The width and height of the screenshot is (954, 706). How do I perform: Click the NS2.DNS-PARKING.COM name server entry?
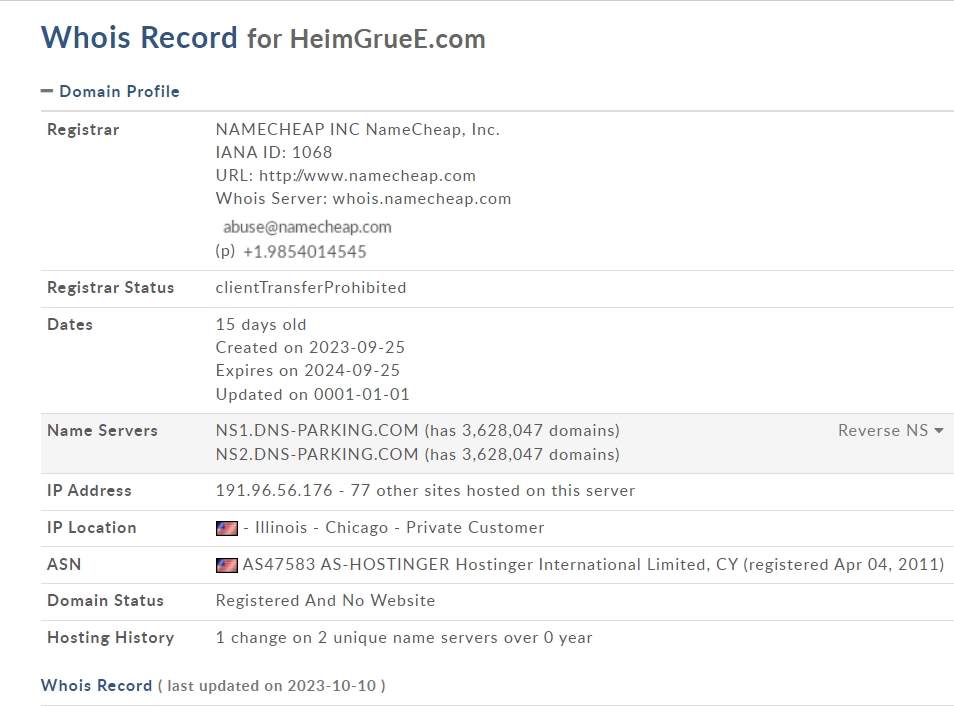pyautogui.click(x=417, y=455)
